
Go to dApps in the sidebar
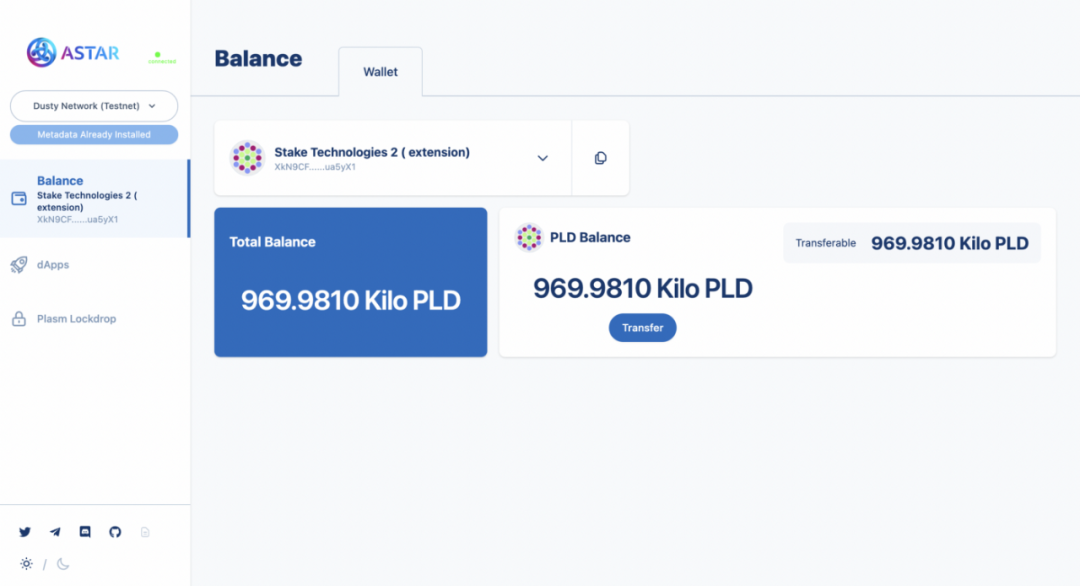point(53,265)
